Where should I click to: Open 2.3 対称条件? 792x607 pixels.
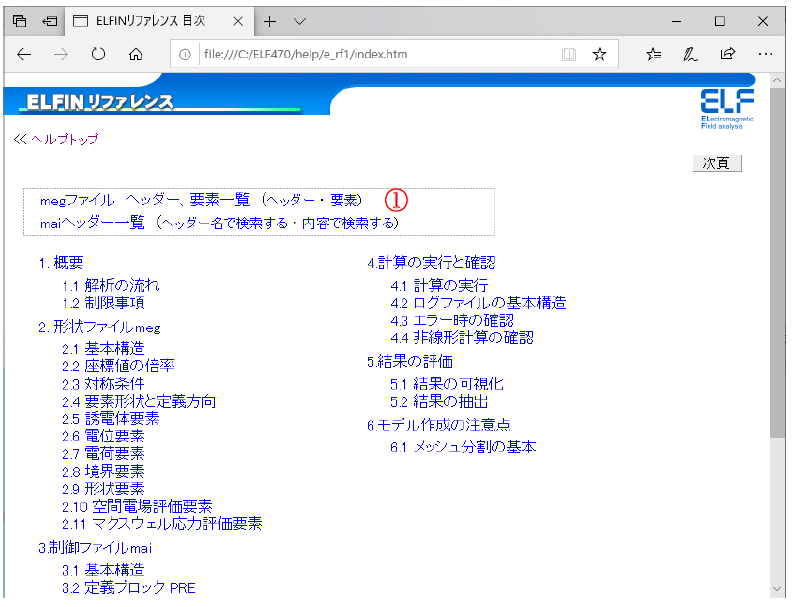coord(104,384)
